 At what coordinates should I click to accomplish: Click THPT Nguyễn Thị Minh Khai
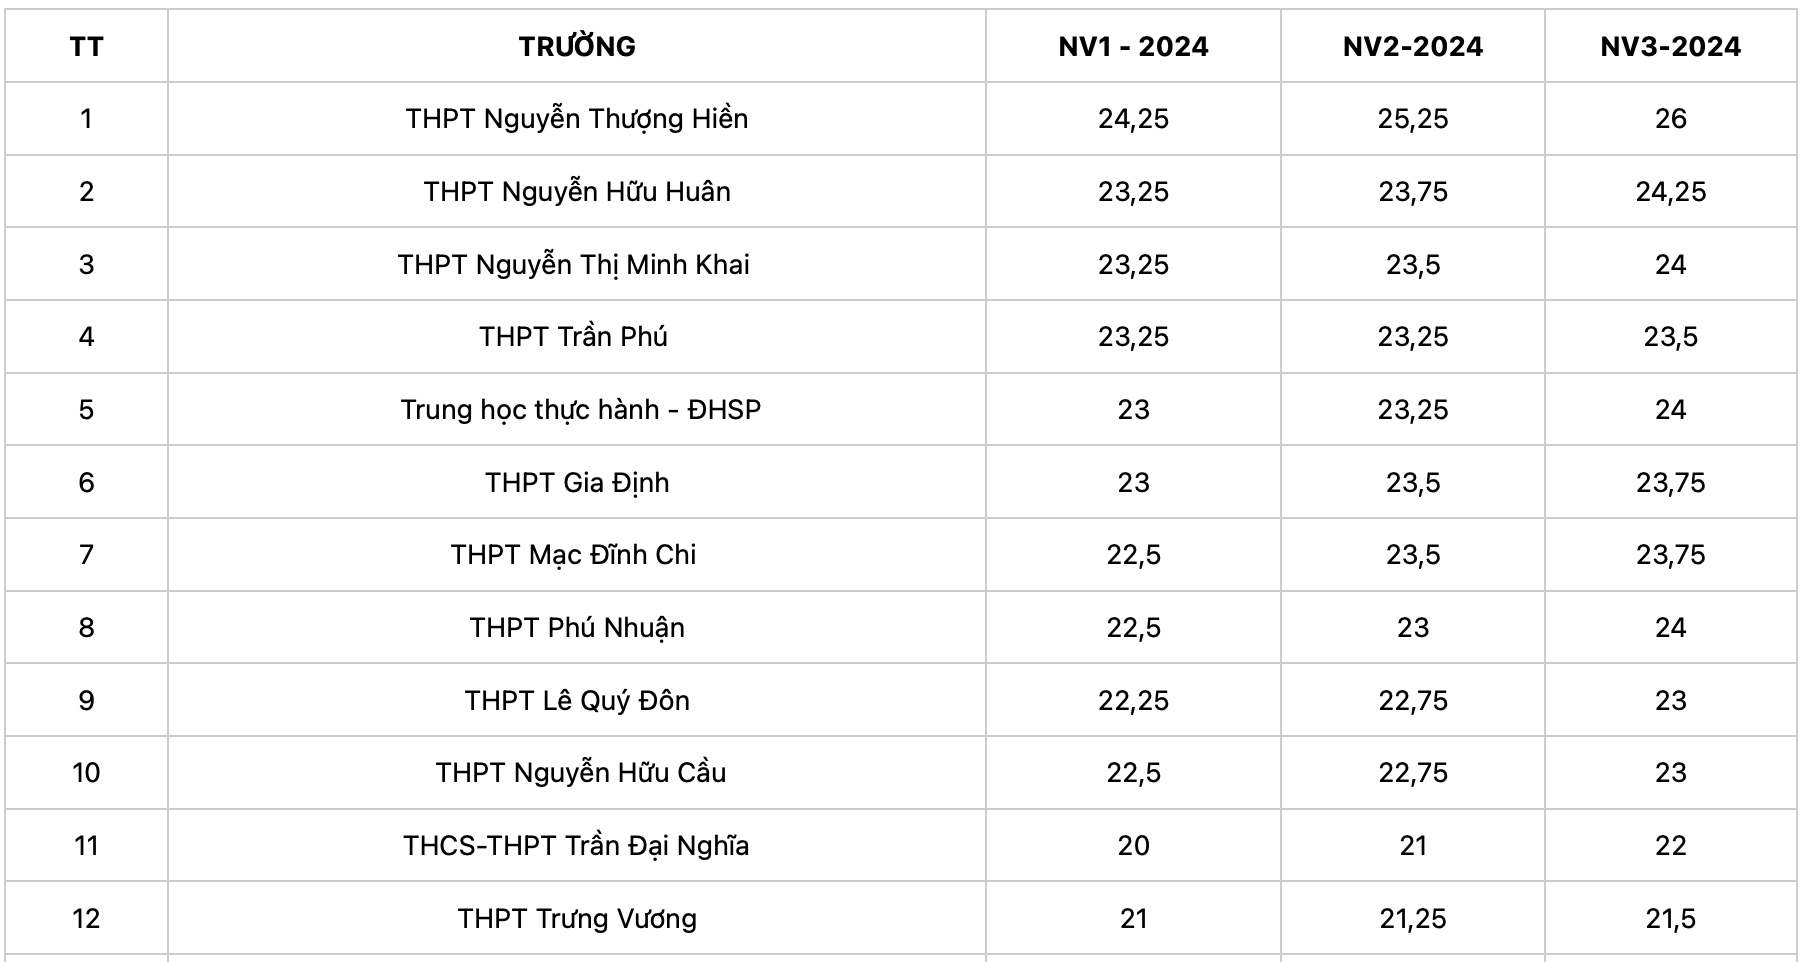click(x=573, y=265)
